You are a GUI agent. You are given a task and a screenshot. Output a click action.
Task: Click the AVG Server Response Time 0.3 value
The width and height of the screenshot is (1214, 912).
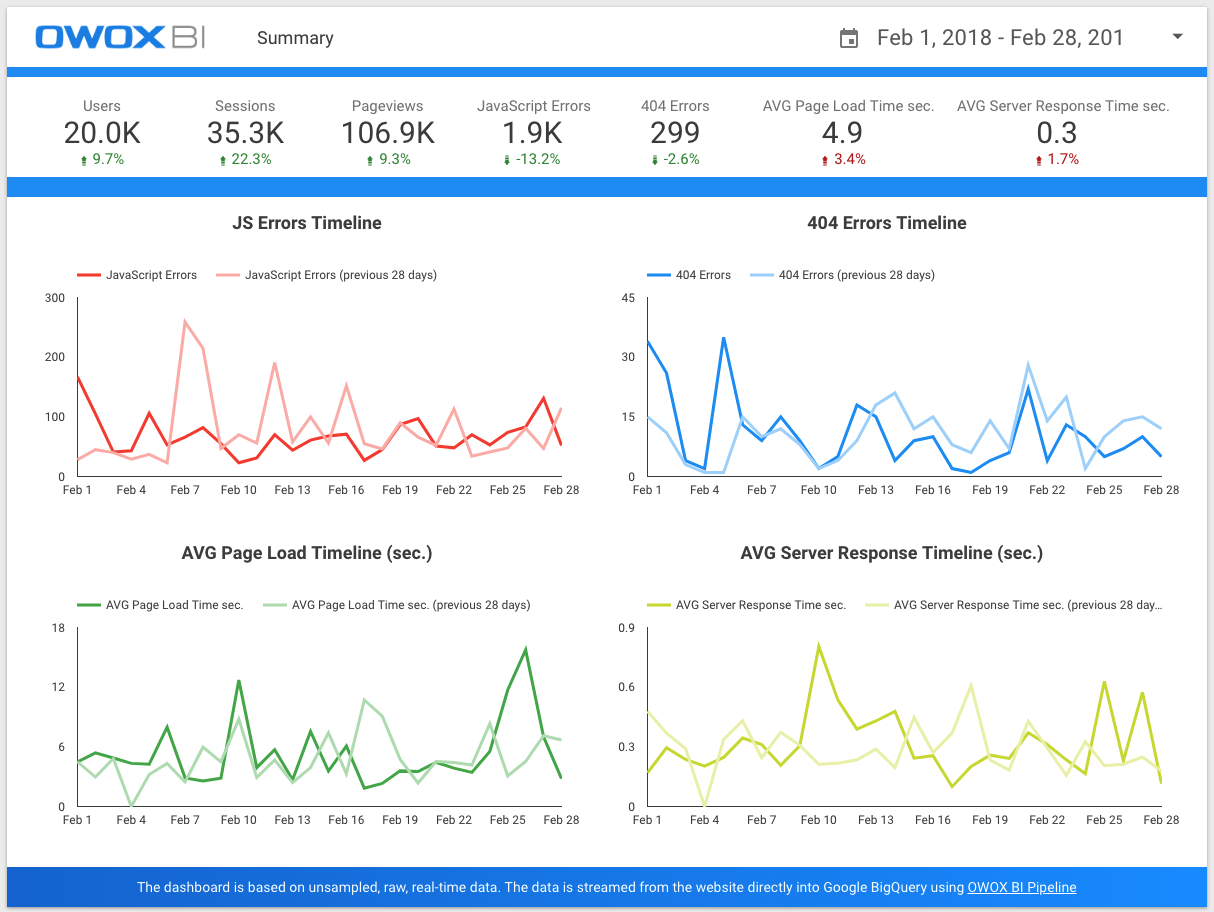click(1057, 133)
